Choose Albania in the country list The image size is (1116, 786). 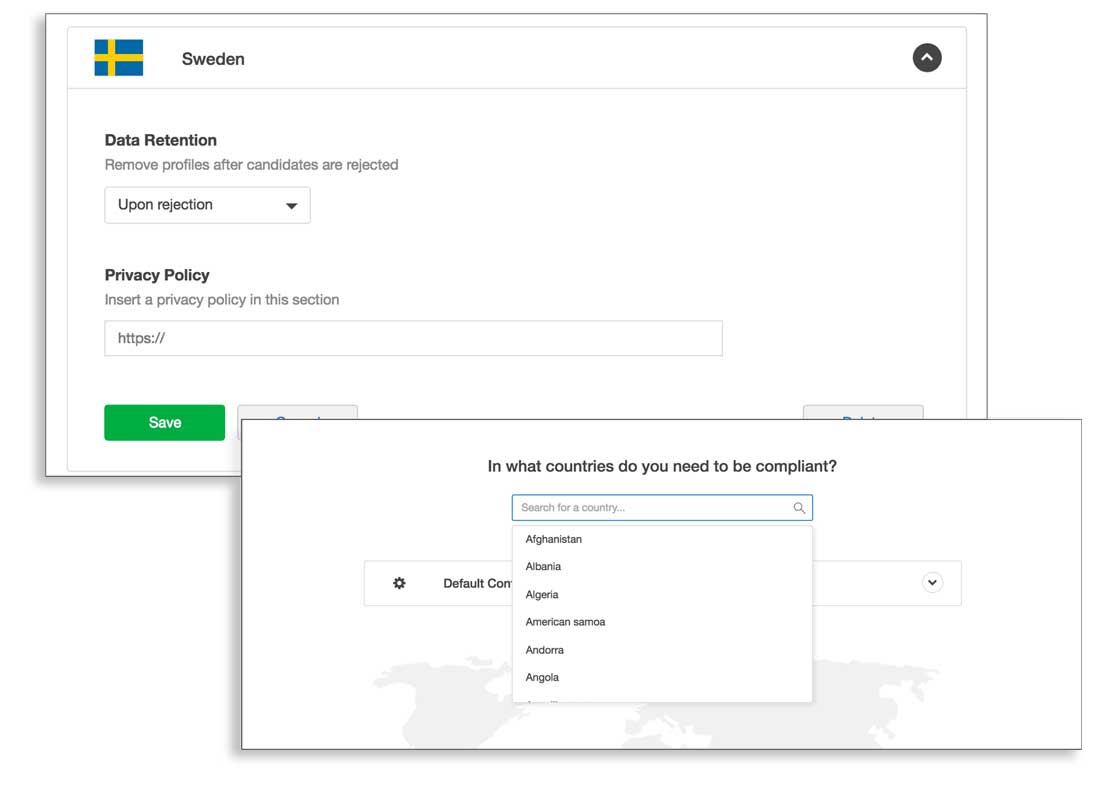(544, 566)
